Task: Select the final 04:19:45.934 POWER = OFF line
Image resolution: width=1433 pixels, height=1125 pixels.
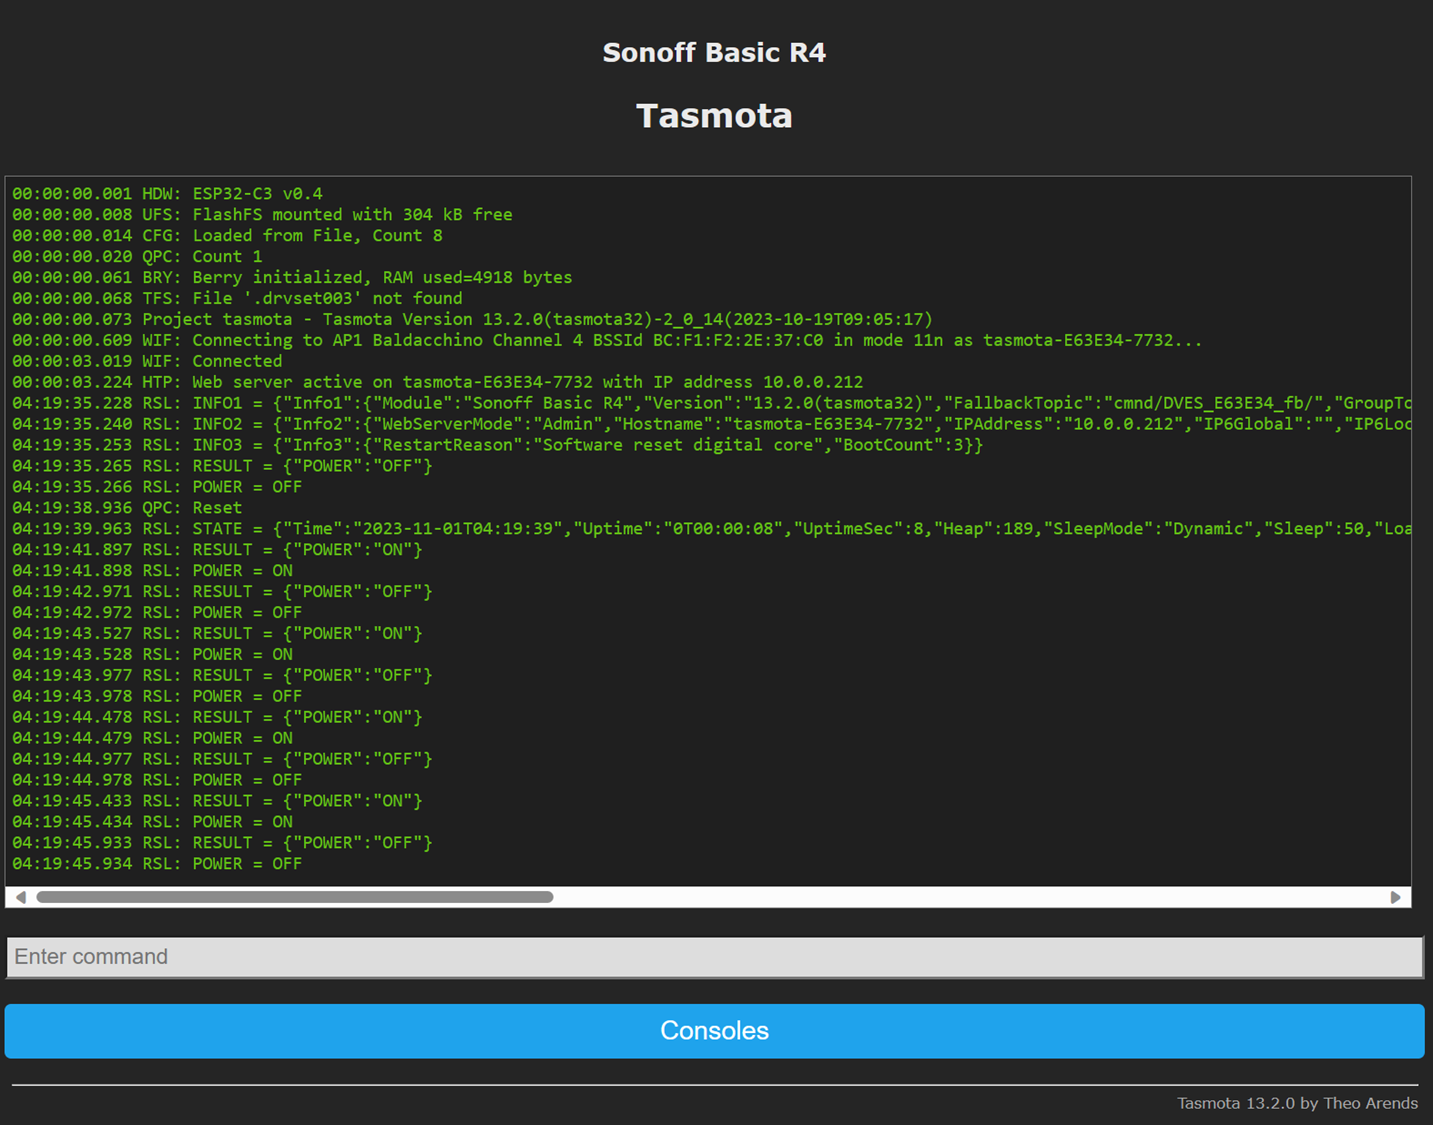Action: [x=157, y=864]
